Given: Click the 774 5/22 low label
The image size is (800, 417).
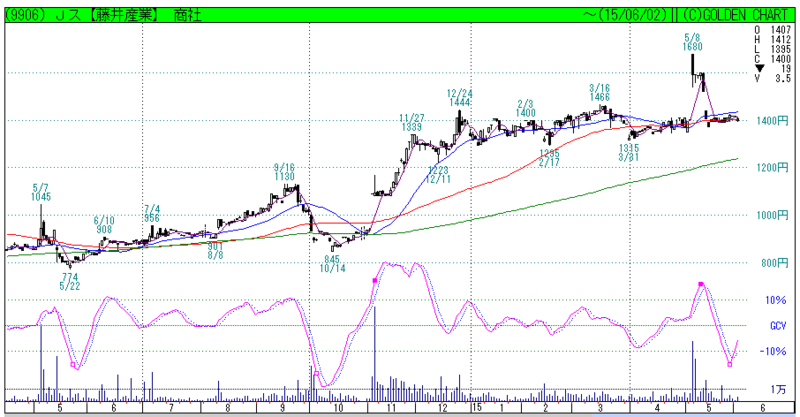Looking at the screenshot, I should [70, 282].
